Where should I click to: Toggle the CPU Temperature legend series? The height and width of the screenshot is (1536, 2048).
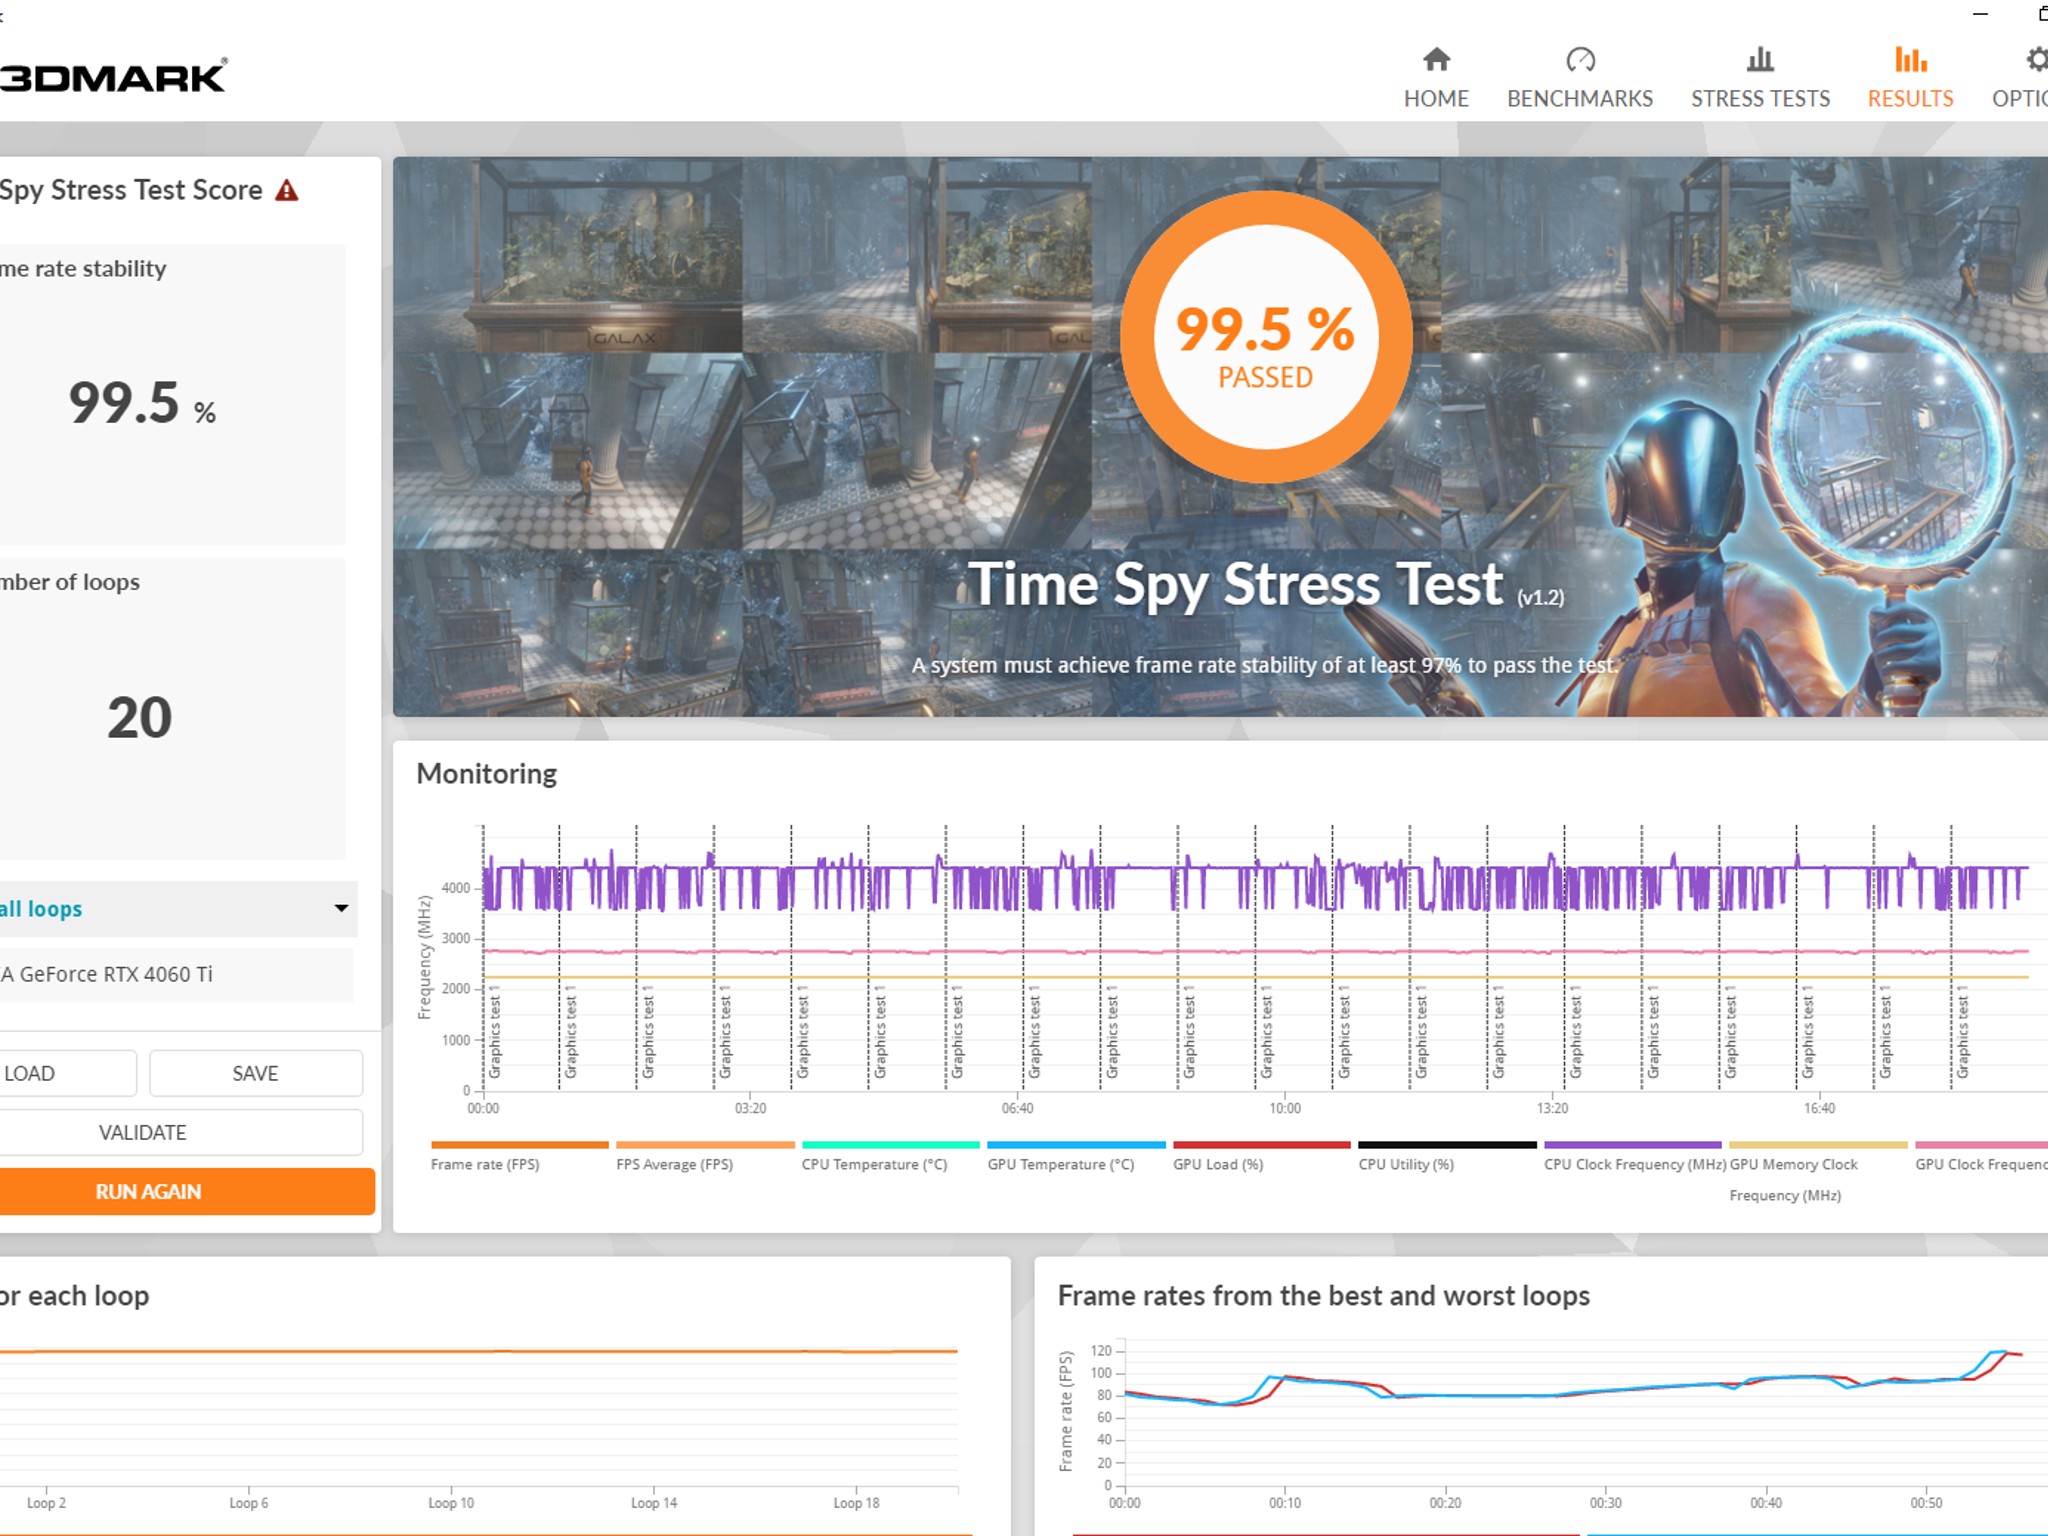click(x=890, y=1157)
